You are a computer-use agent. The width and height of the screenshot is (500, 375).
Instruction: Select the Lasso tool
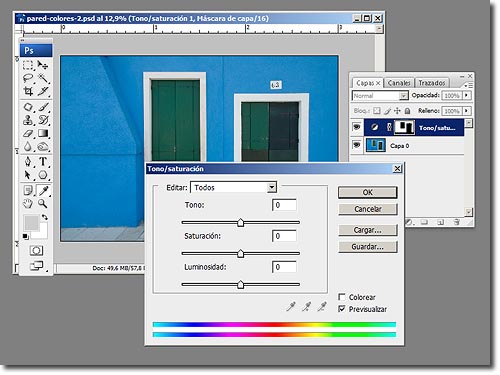28,78
